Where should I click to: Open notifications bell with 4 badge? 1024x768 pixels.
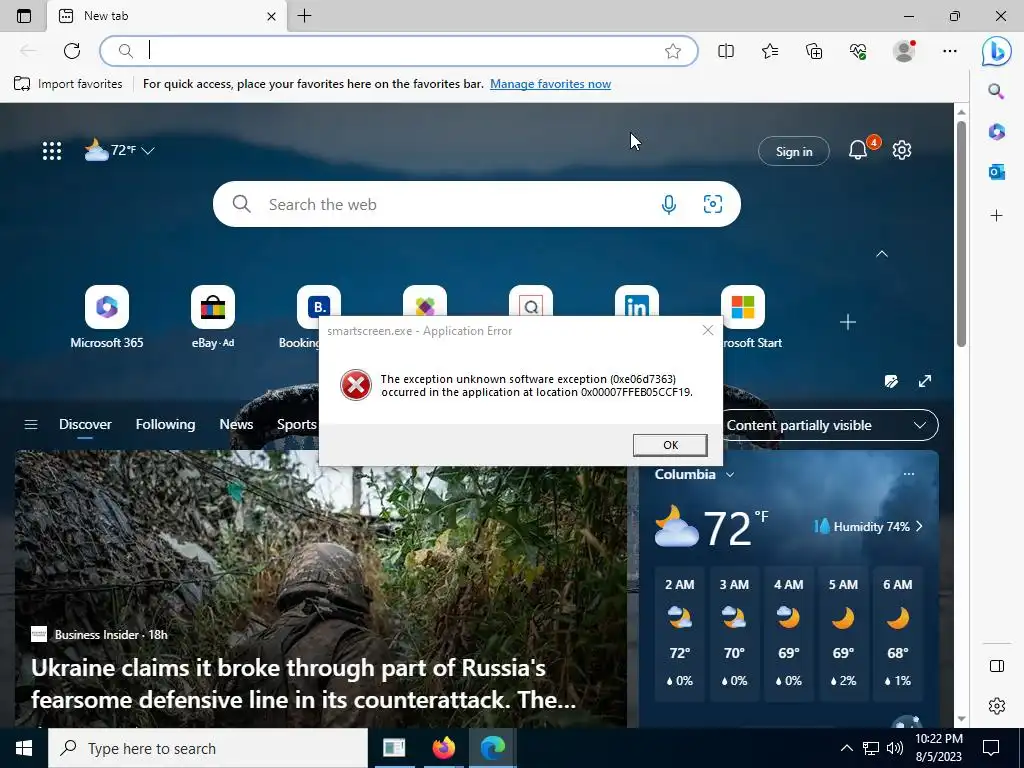pyautogui.click(x=859, y=150)
